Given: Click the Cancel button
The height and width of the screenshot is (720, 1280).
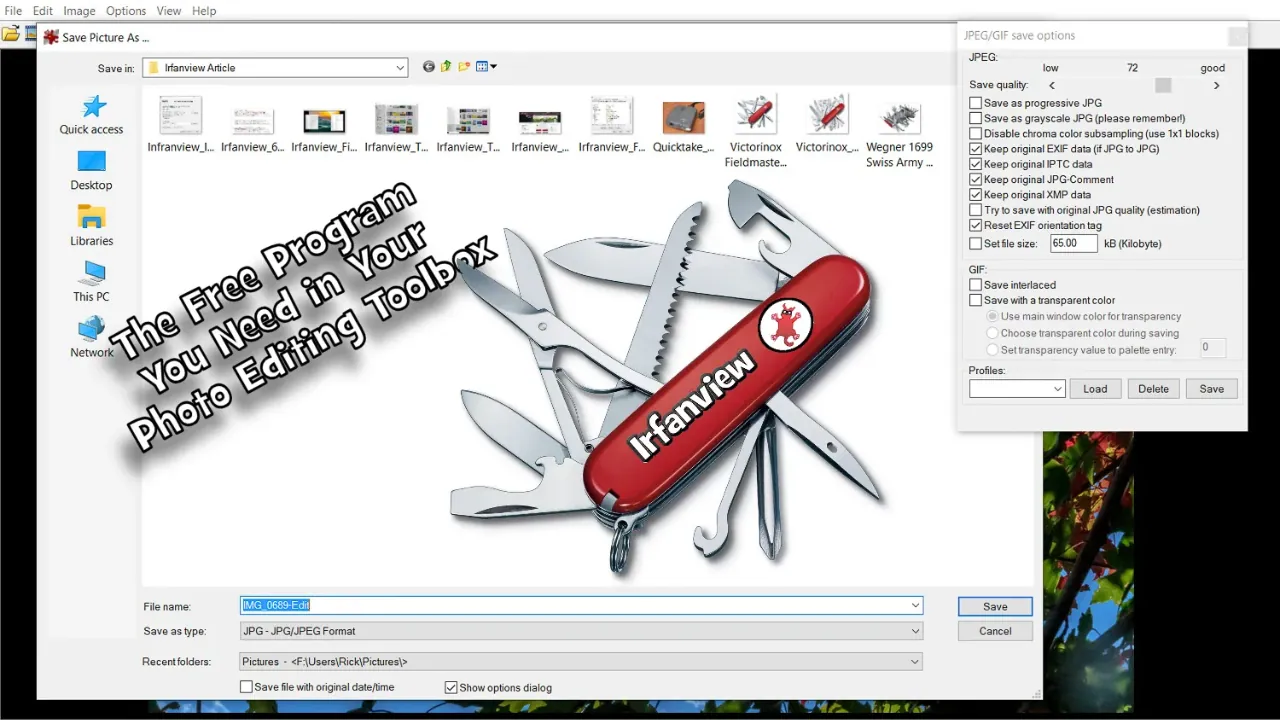Looking at the screenshot, I should point(995,631).
